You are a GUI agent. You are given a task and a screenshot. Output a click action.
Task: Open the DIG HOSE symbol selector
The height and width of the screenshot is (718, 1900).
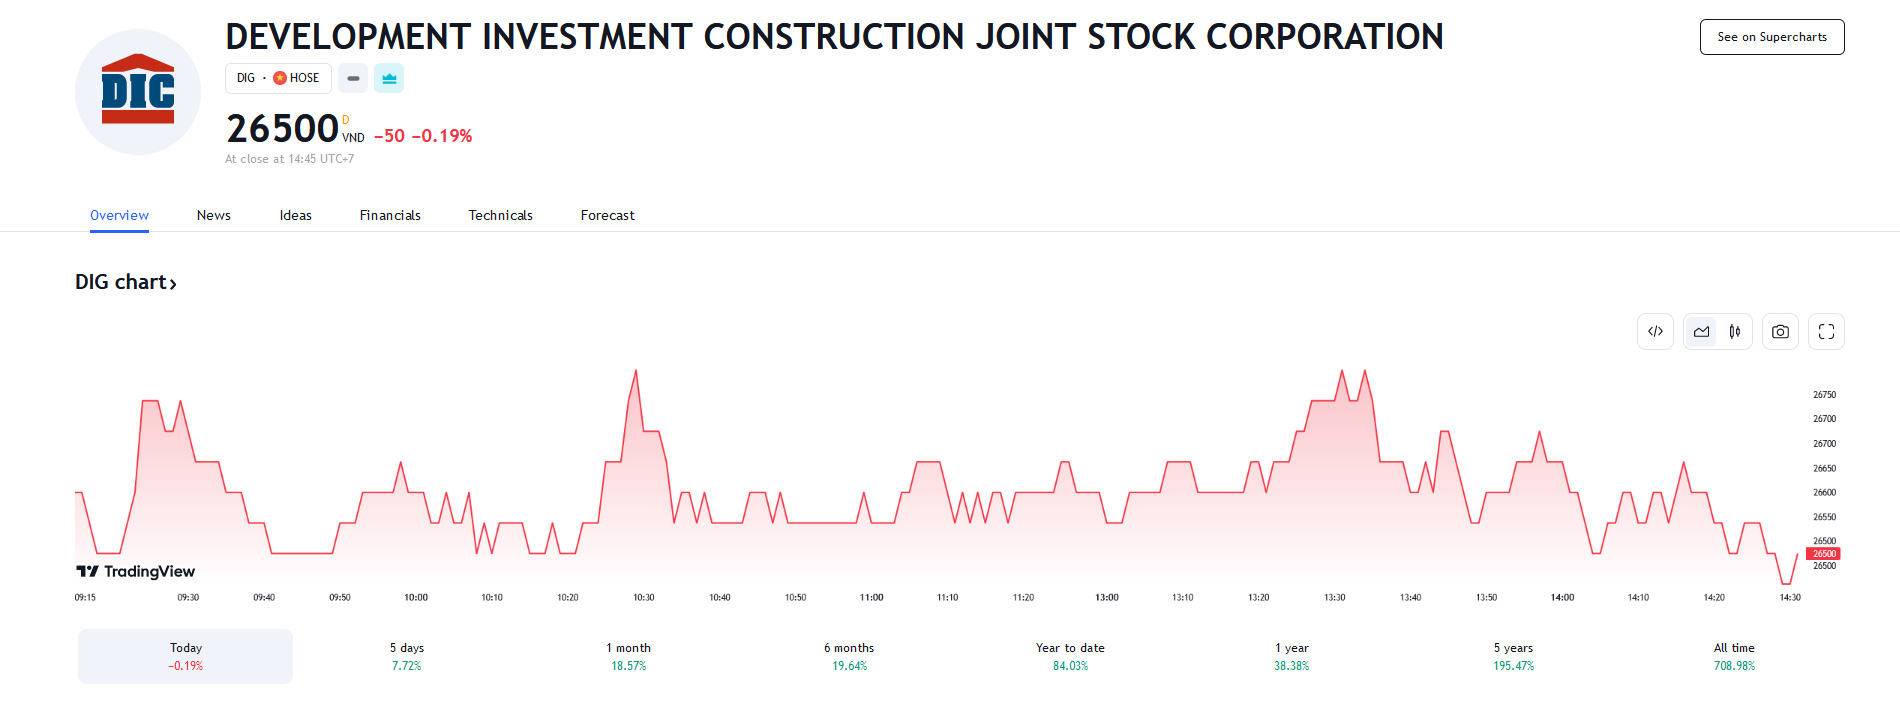[278, 78]
